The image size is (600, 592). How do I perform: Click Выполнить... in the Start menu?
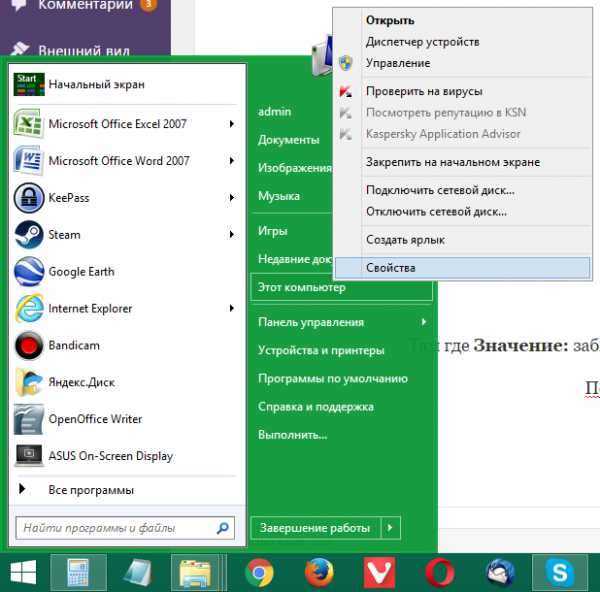tap(293, 435)
